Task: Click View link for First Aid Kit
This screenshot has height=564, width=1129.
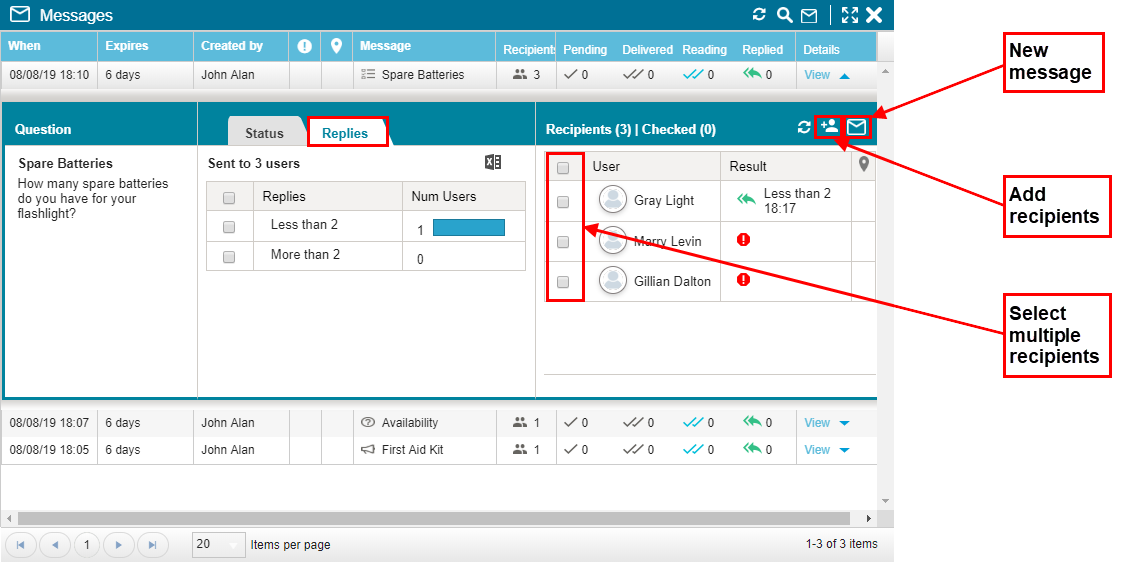Action: (817, 450)
